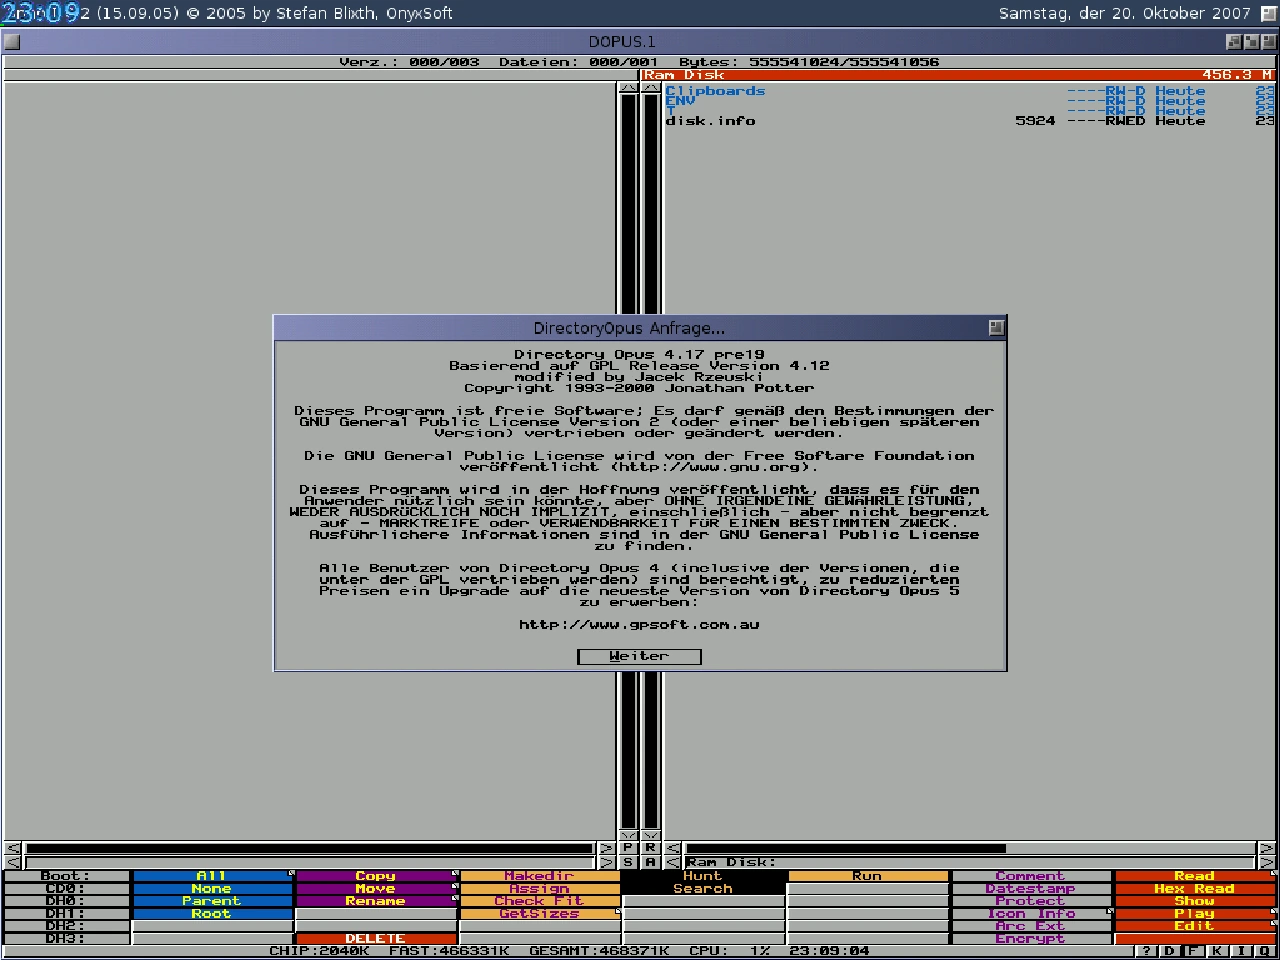This screenshot has width=1280, height=960.
Task: Click the Encrypt button
Action: [1031, 938]
